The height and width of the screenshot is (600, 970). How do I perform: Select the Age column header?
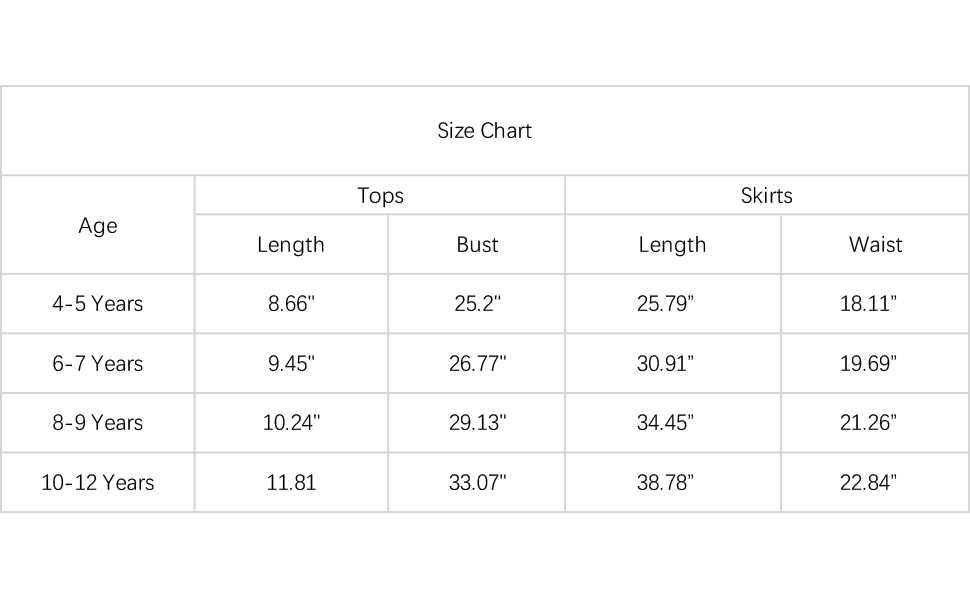click(x=98, y=226)
